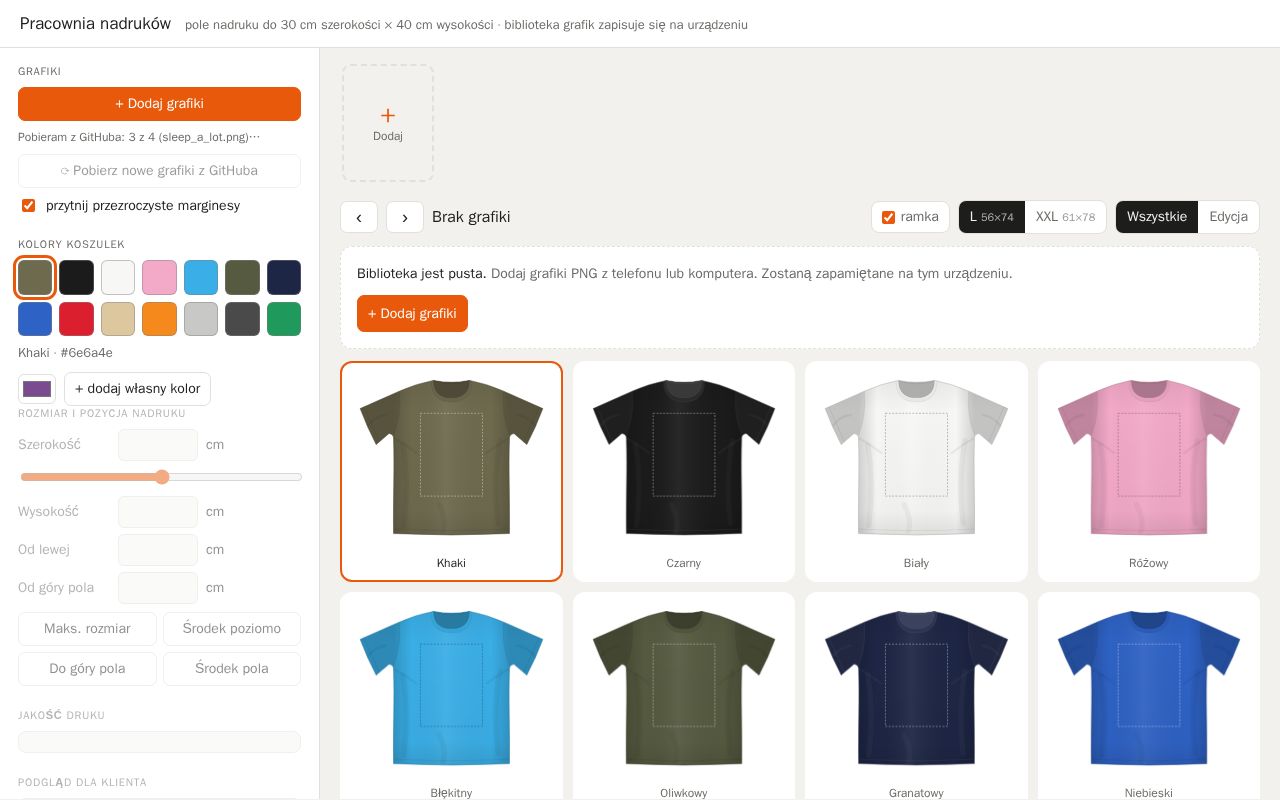The height and width of the screenshot is (800, 1280).
Task: Switch to the Edycja view tab
Action: pyautogui.click(x=1228, y=217)
